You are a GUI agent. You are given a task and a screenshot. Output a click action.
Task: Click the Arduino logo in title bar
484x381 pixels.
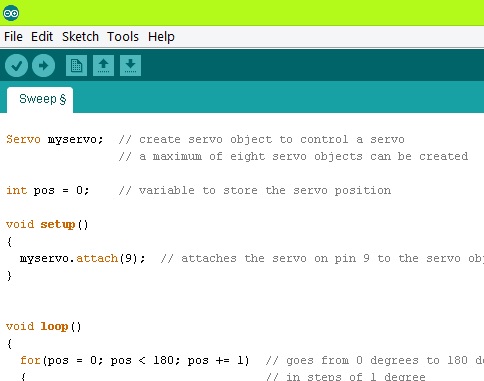pyautogui.click(x=11, y=13)
